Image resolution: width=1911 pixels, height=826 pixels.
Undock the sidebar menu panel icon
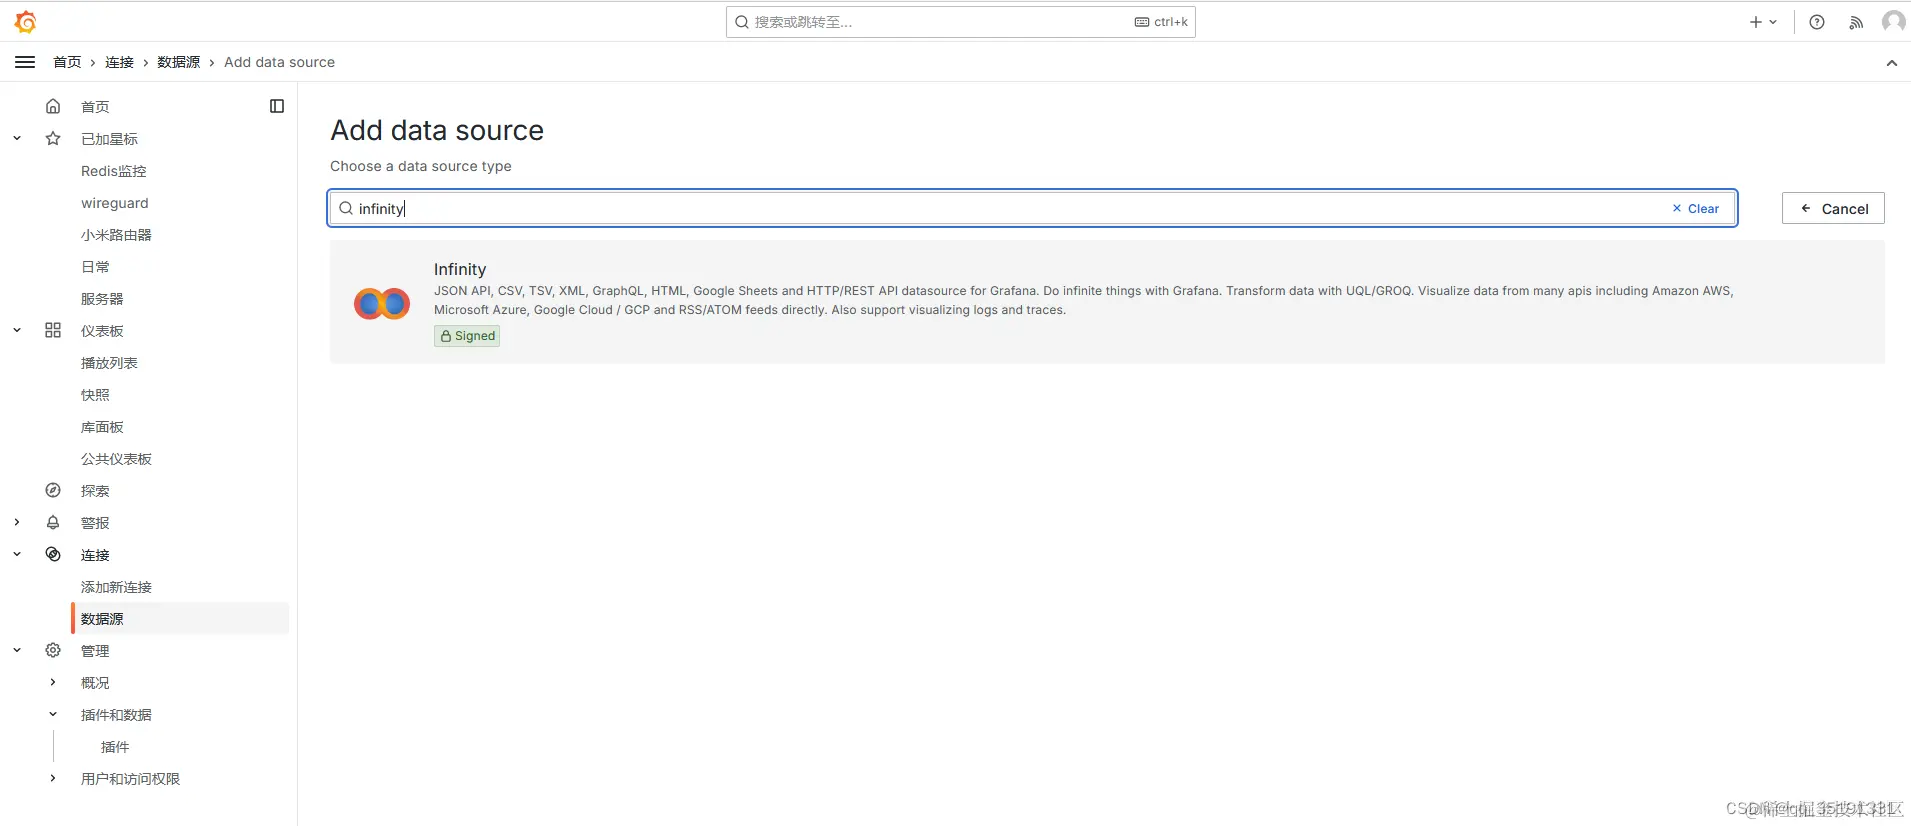pyautogui.click(x=277, y=106)
